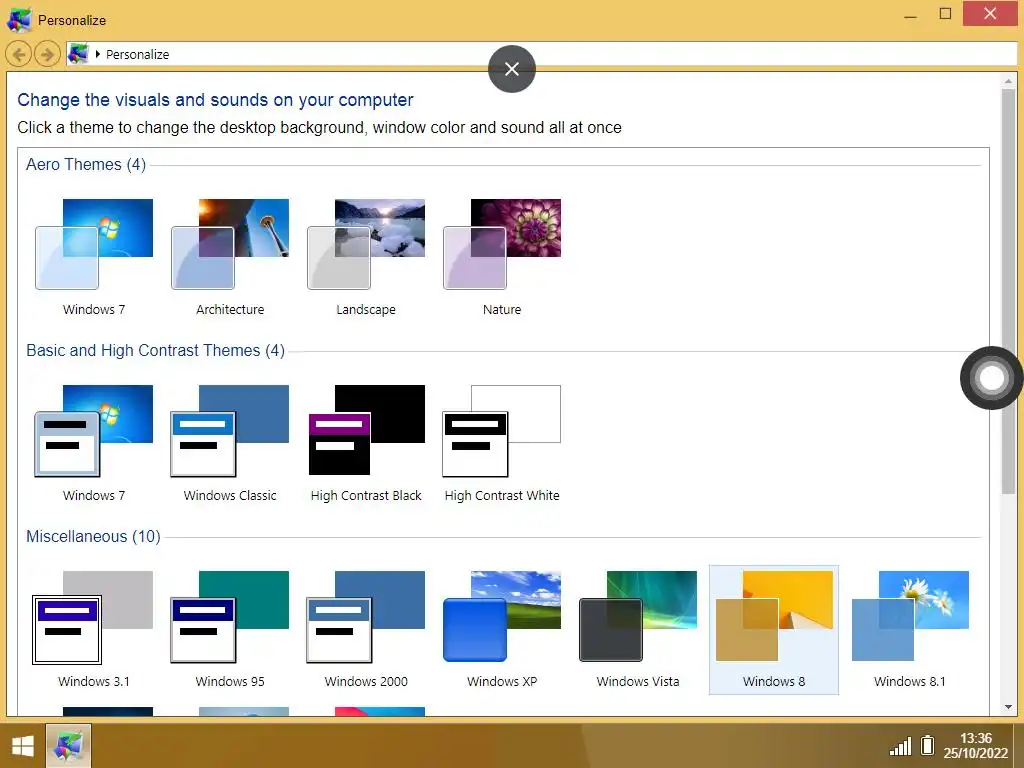Apply the Windows 8.1 theme
Viewport: 1024px width, 768px height.
[910, 630]
